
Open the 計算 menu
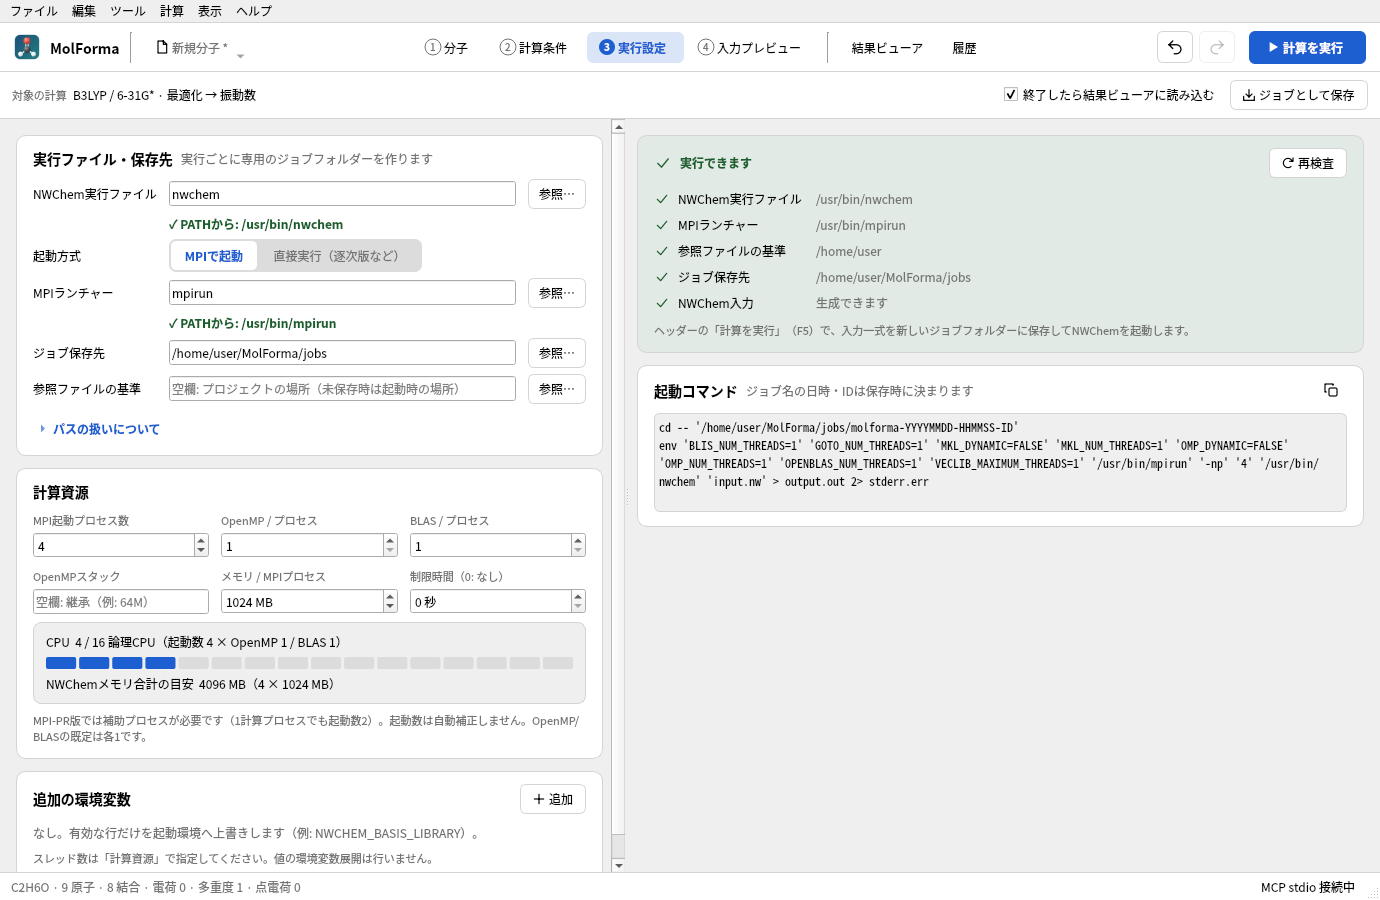[x=172, y=11]
